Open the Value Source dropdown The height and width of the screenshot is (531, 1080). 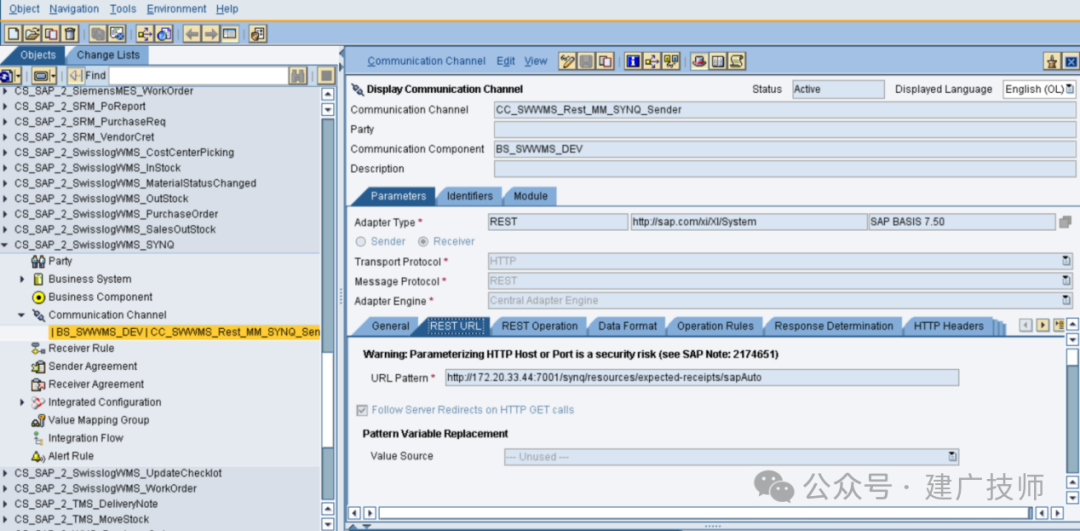(953, 457)
